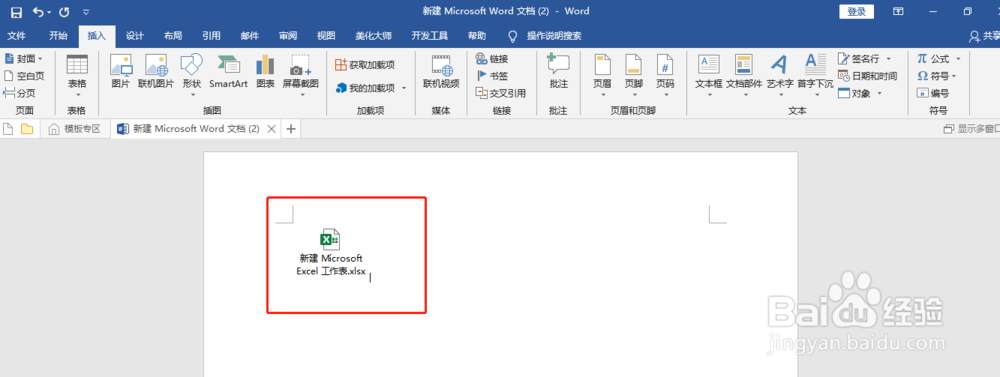The width and height of the screenshot is (1000, 377).
Task: Insert a 封面 cover page
Action: 24,59
